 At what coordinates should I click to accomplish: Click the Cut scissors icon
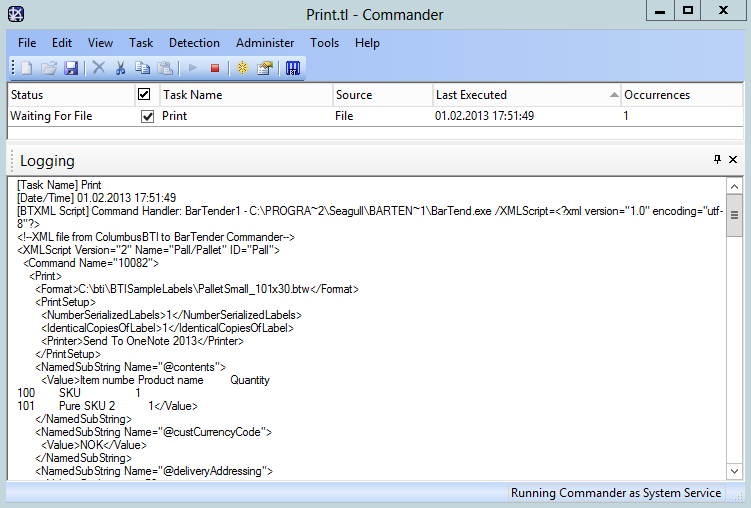(120, 68)
